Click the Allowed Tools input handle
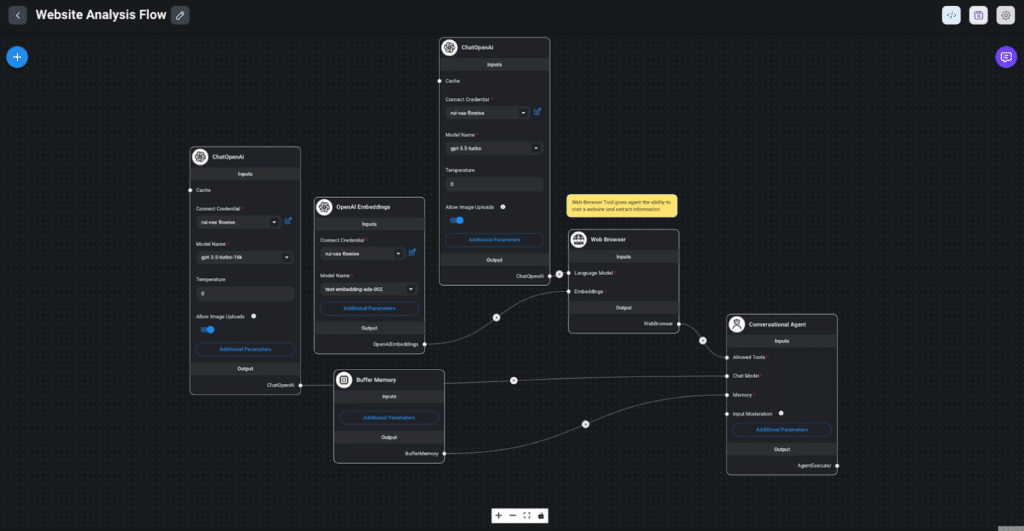 (727, 357)
